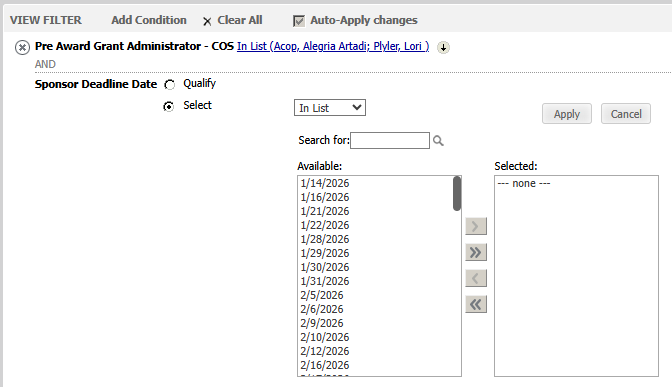Move selected date to Selected list
Viewport: 672px width, 387px height.
(476, 226)
